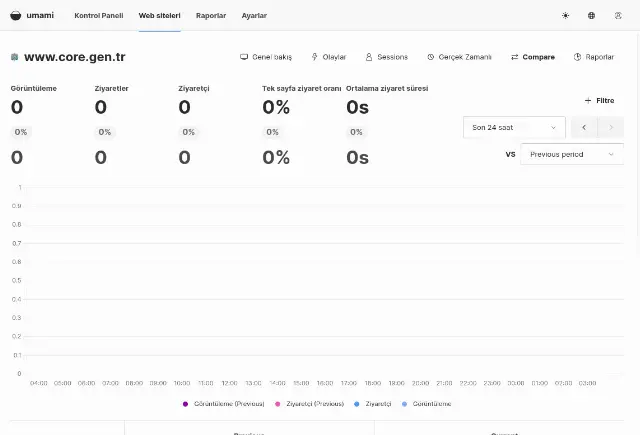The width and height of the screenshot is (640, 435).
Task: Open Genel bakış overview view
Action: coord(266,57)
